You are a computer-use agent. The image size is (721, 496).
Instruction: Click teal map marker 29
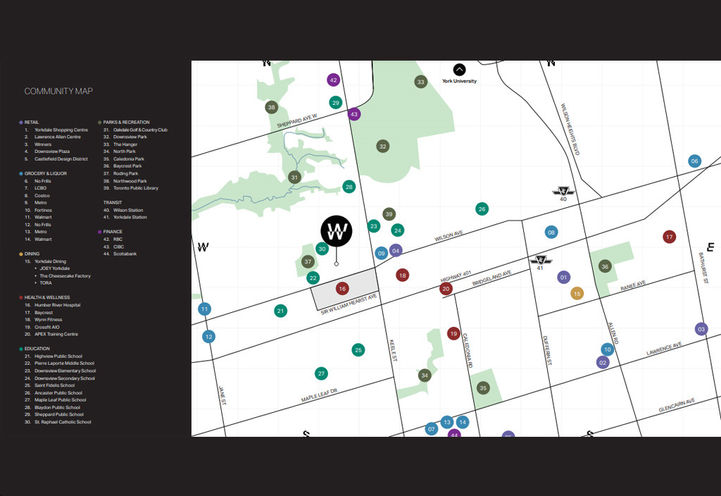click(336, 103)
